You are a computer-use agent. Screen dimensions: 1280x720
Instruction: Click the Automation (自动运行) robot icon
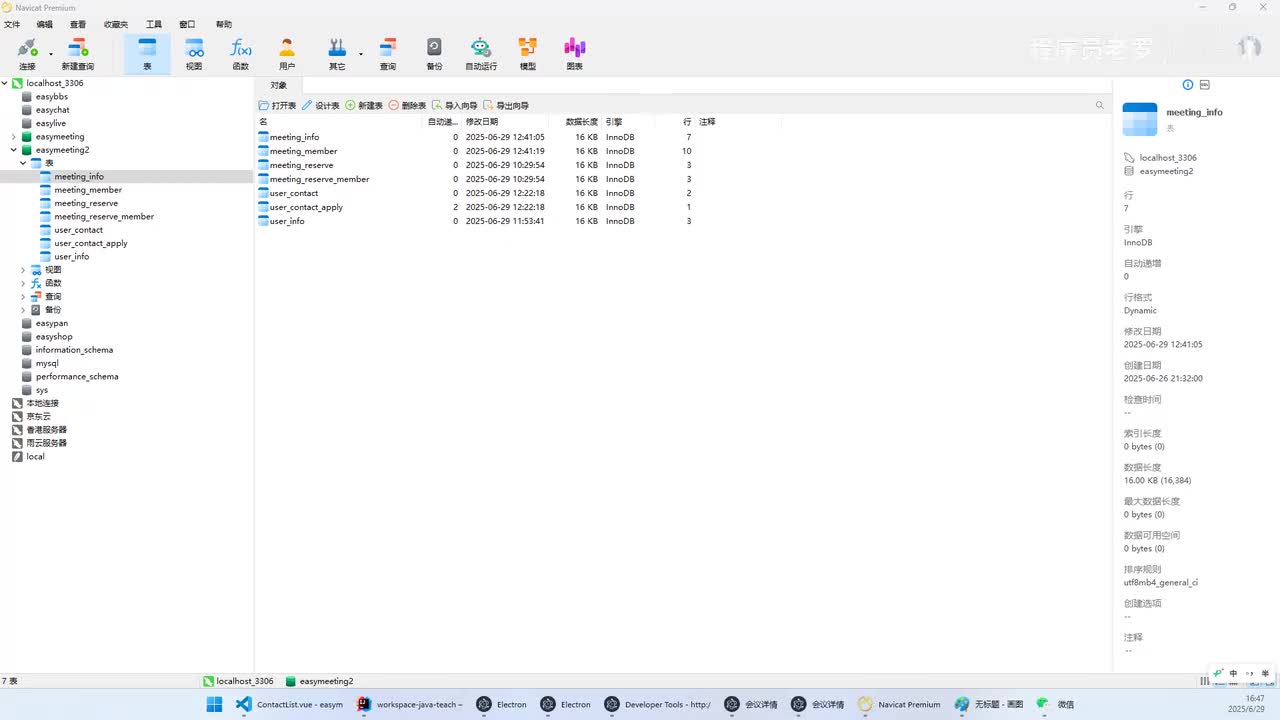click(481, 53)
